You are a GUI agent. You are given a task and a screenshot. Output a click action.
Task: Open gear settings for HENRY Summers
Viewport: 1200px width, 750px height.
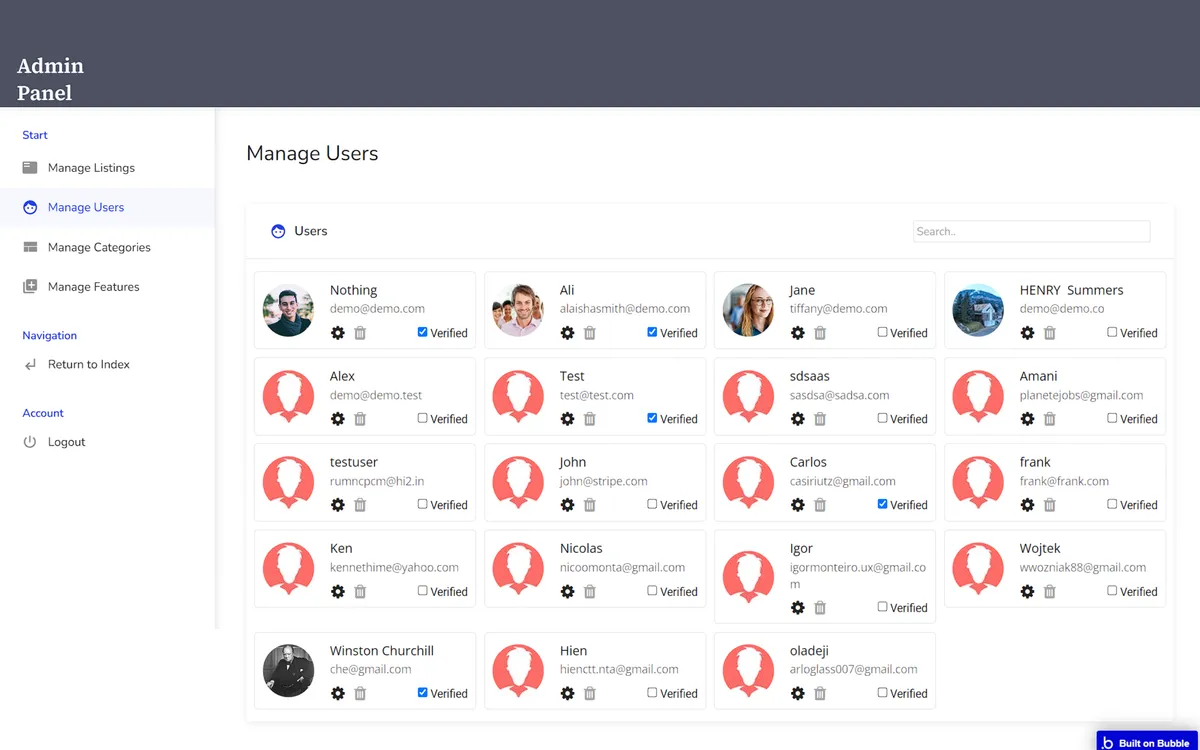tap(1028, 333)
